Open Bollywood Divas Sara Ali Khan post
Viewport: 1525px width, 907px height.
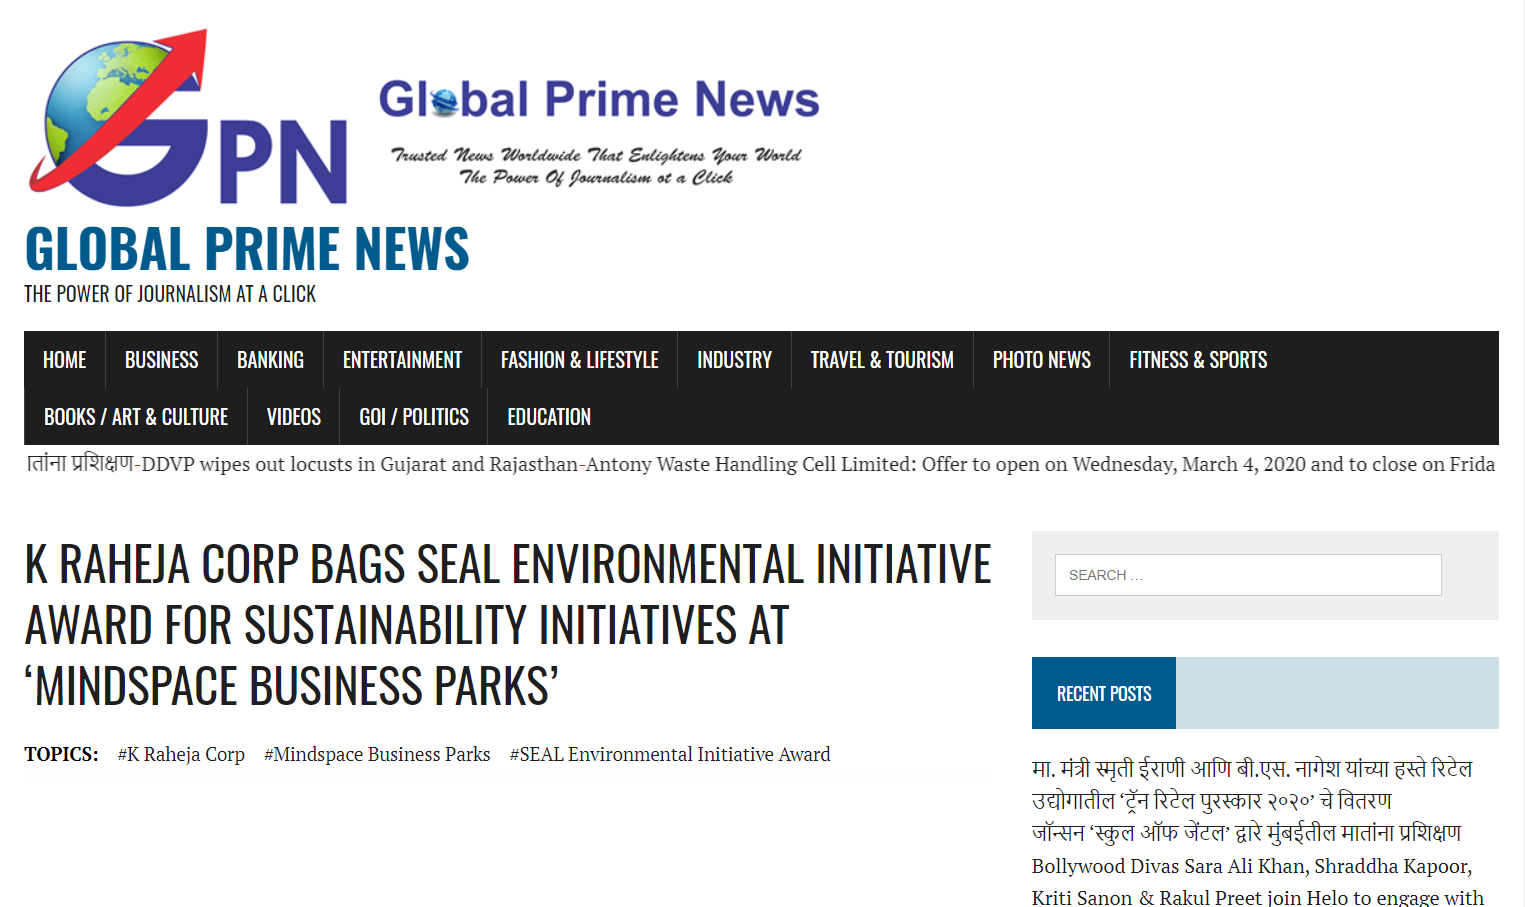(x=1258, y=882)
